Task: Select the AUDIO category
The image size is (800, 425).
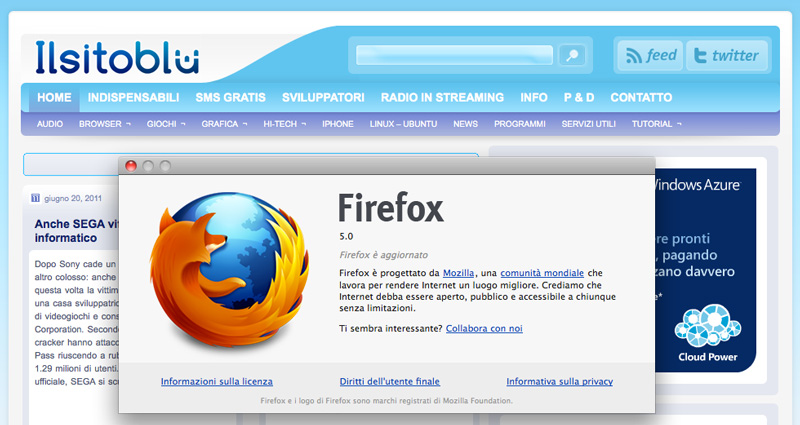Action: pos(49,124)
